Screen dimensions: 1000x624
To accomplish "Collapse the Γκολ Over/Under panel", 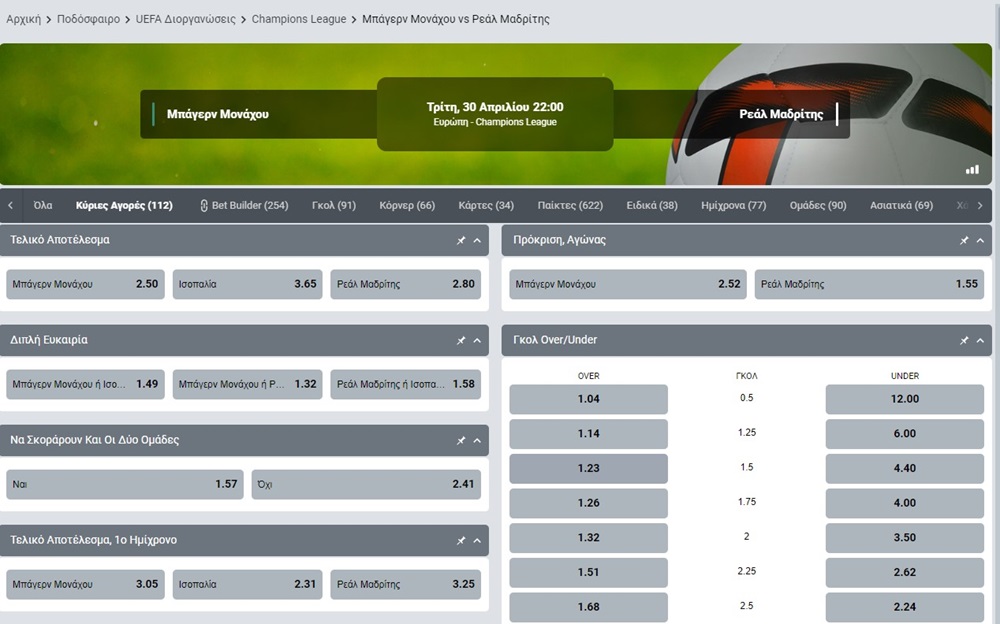I will click(980, 341).
